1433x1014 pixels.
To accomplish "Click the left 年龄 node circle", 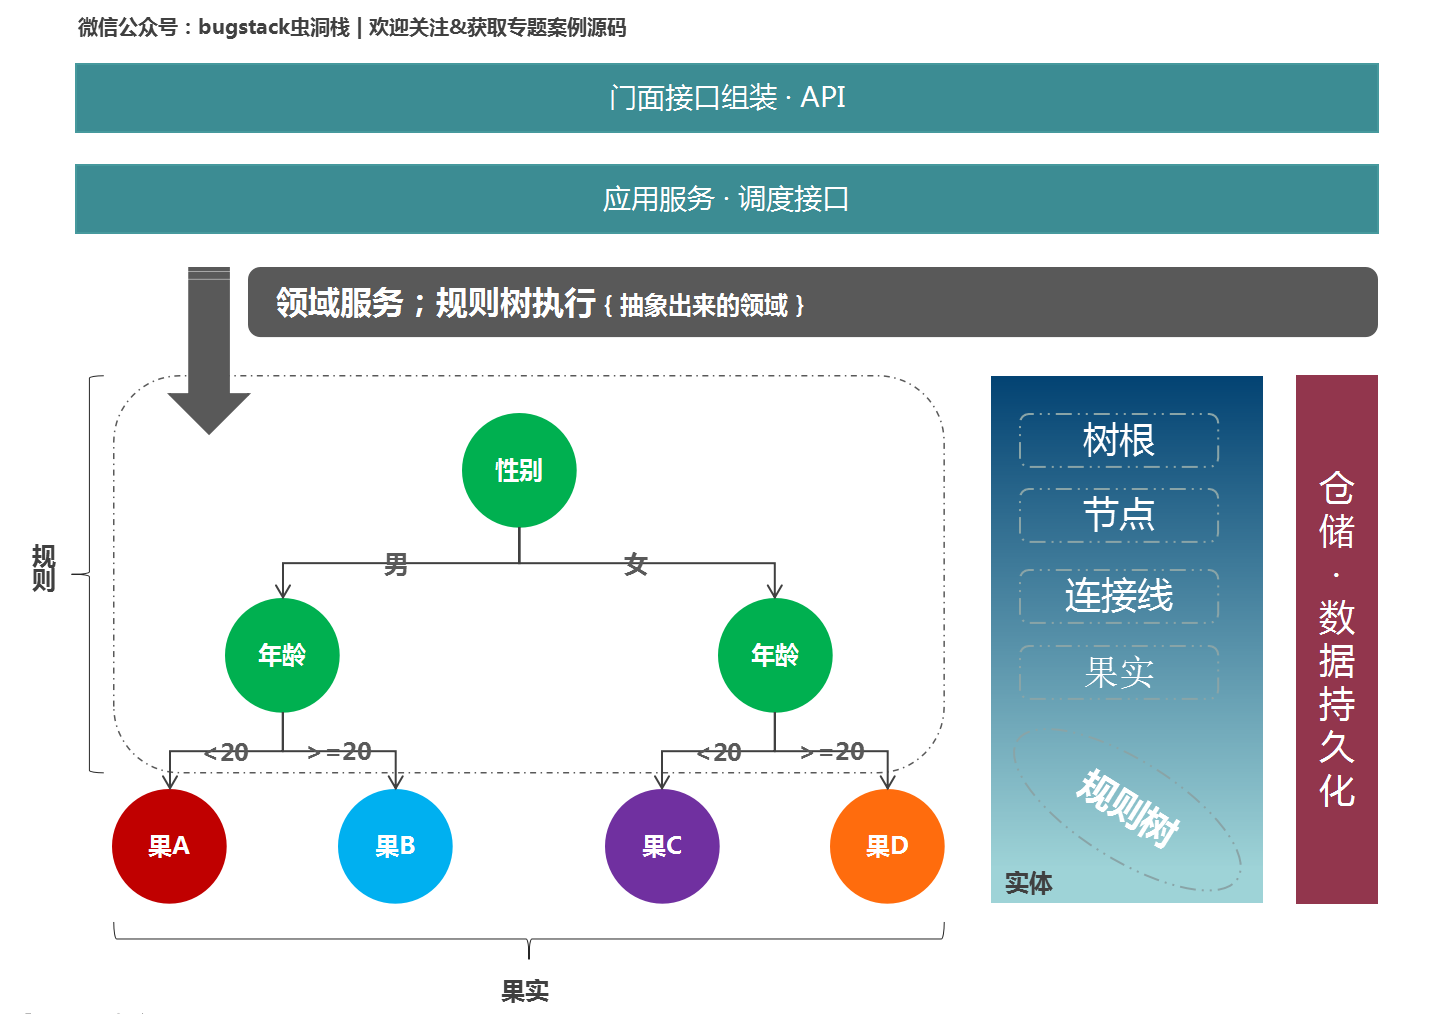I will [x=283, y=654].
